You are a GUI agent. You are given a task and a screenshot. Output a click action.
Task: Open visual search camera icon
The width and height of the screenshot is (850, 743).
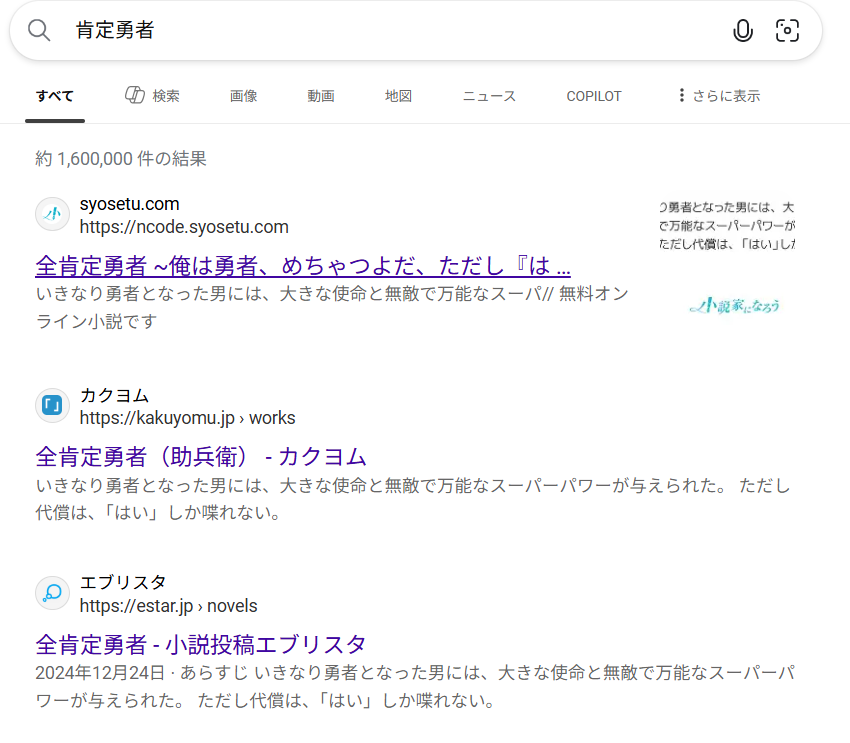pos(788,31)
